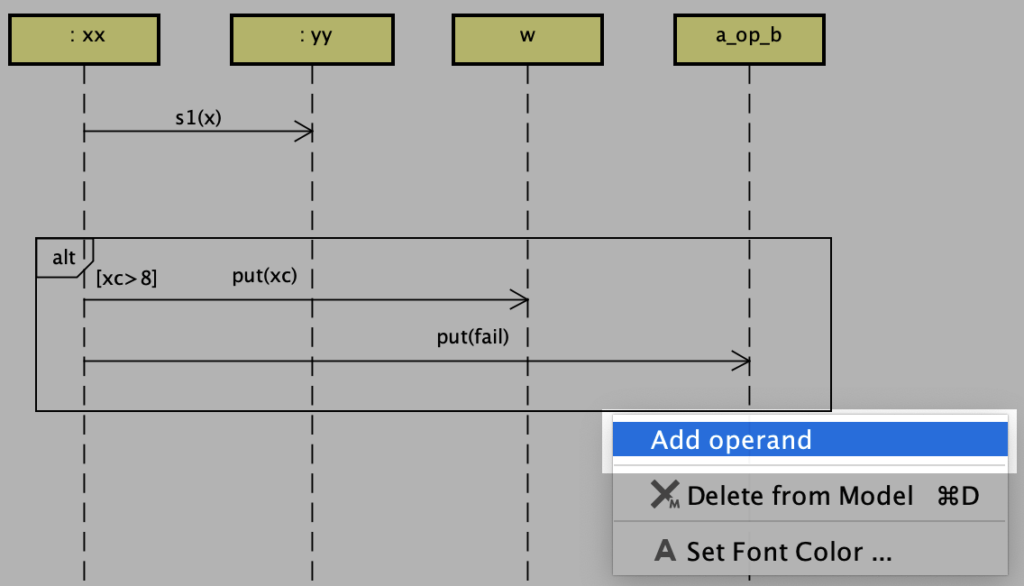Click the font color A icon

click(x=665, y=550)
